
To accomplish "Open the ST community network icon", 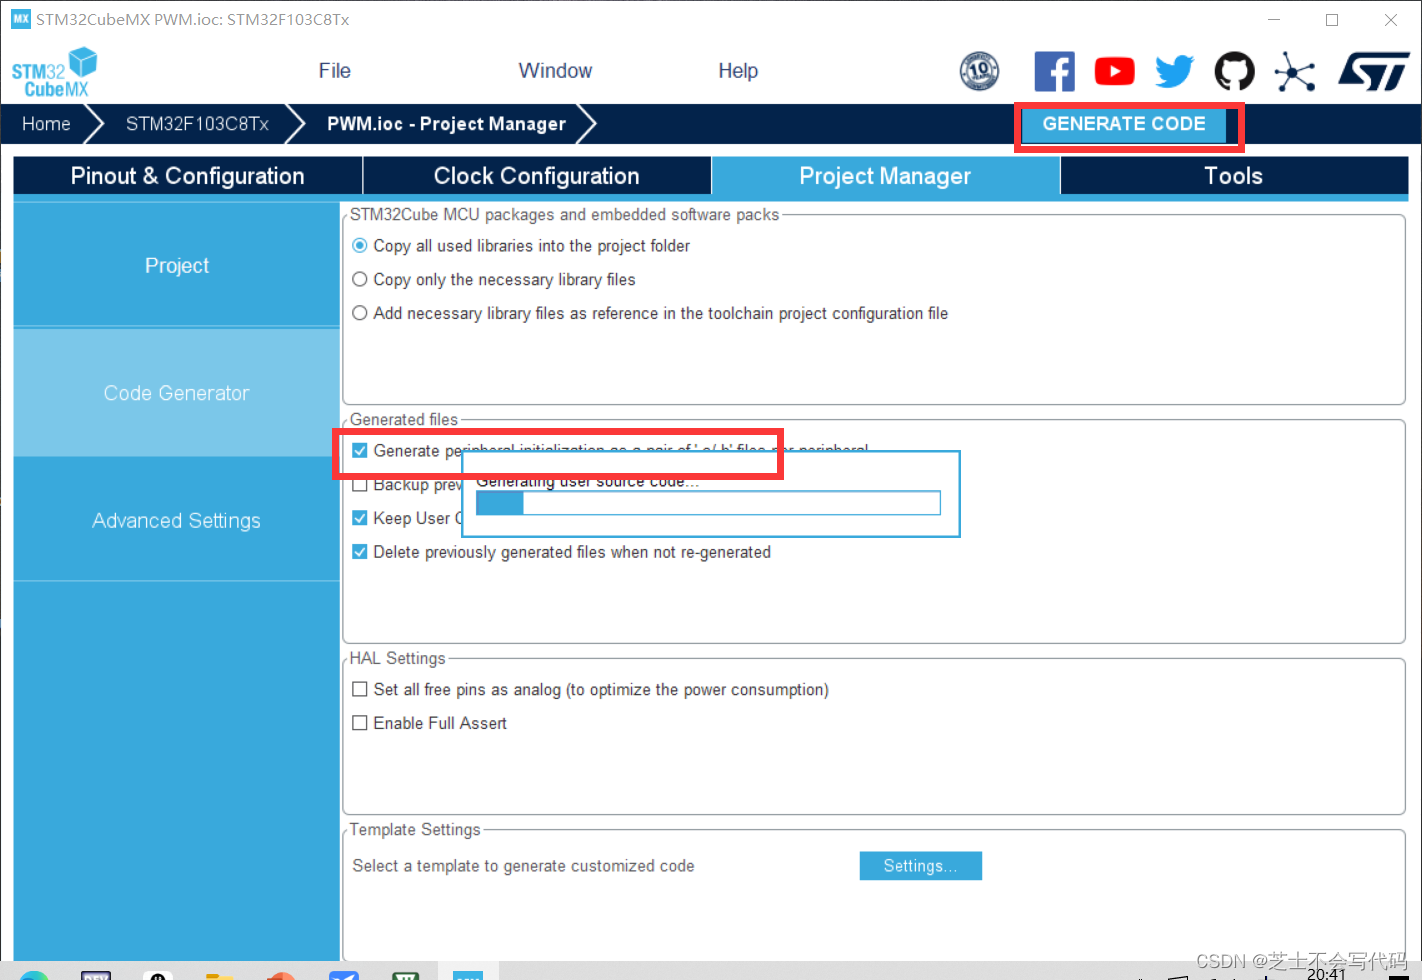I will coord(1295,72).
